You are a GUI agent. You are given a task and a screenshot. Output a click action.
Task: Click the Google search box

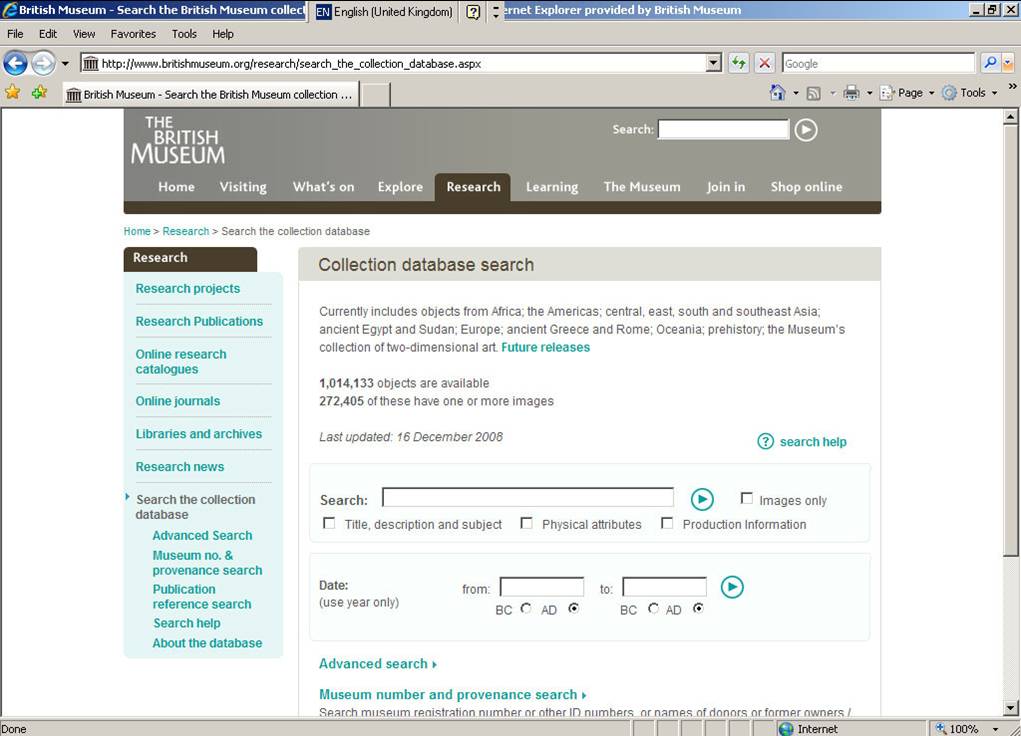pos(878,63)
